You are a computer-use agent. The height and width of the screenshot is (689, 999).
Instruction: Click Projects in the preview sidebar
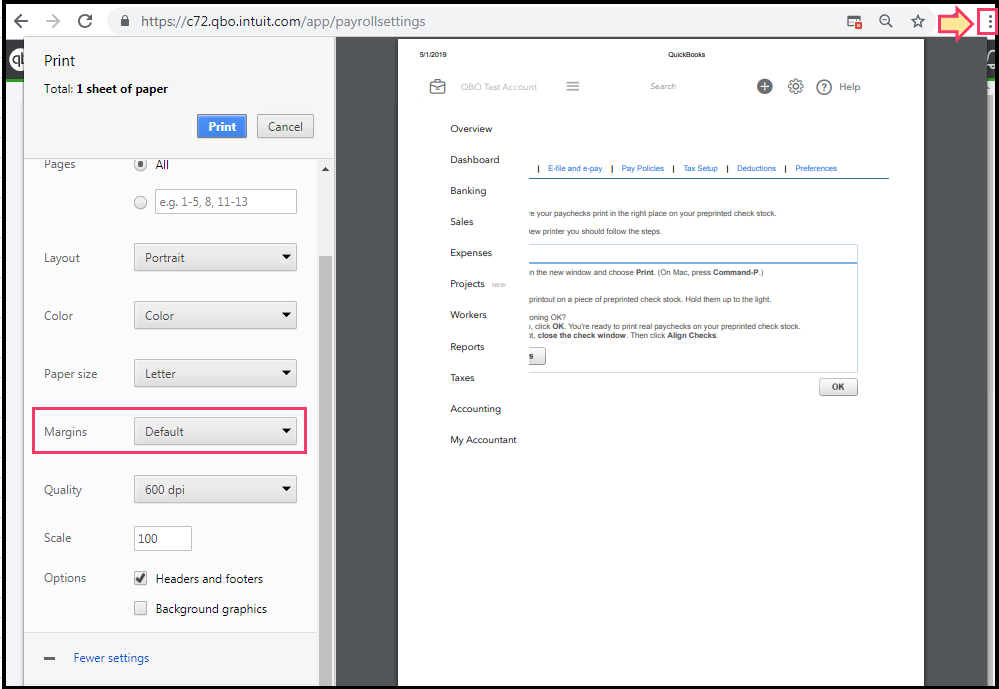(467, 284)
